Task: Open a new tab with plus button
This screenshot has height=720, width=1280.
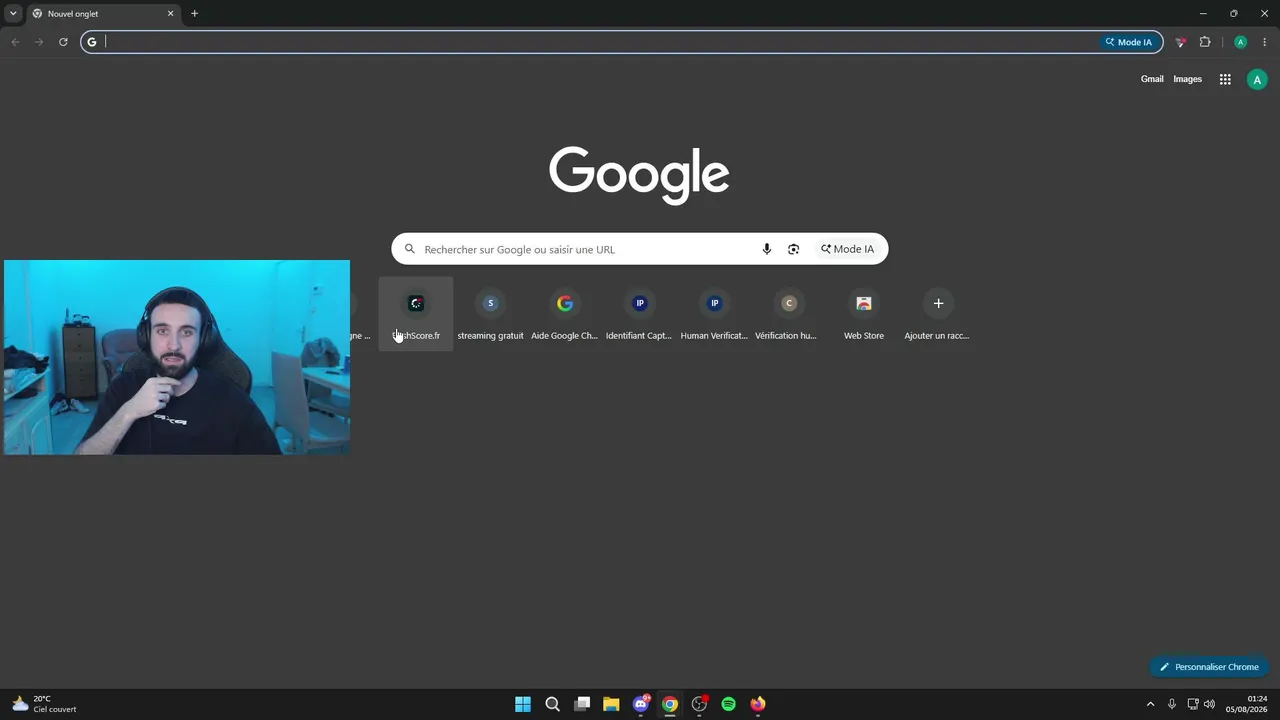Action: coord(194,14)
